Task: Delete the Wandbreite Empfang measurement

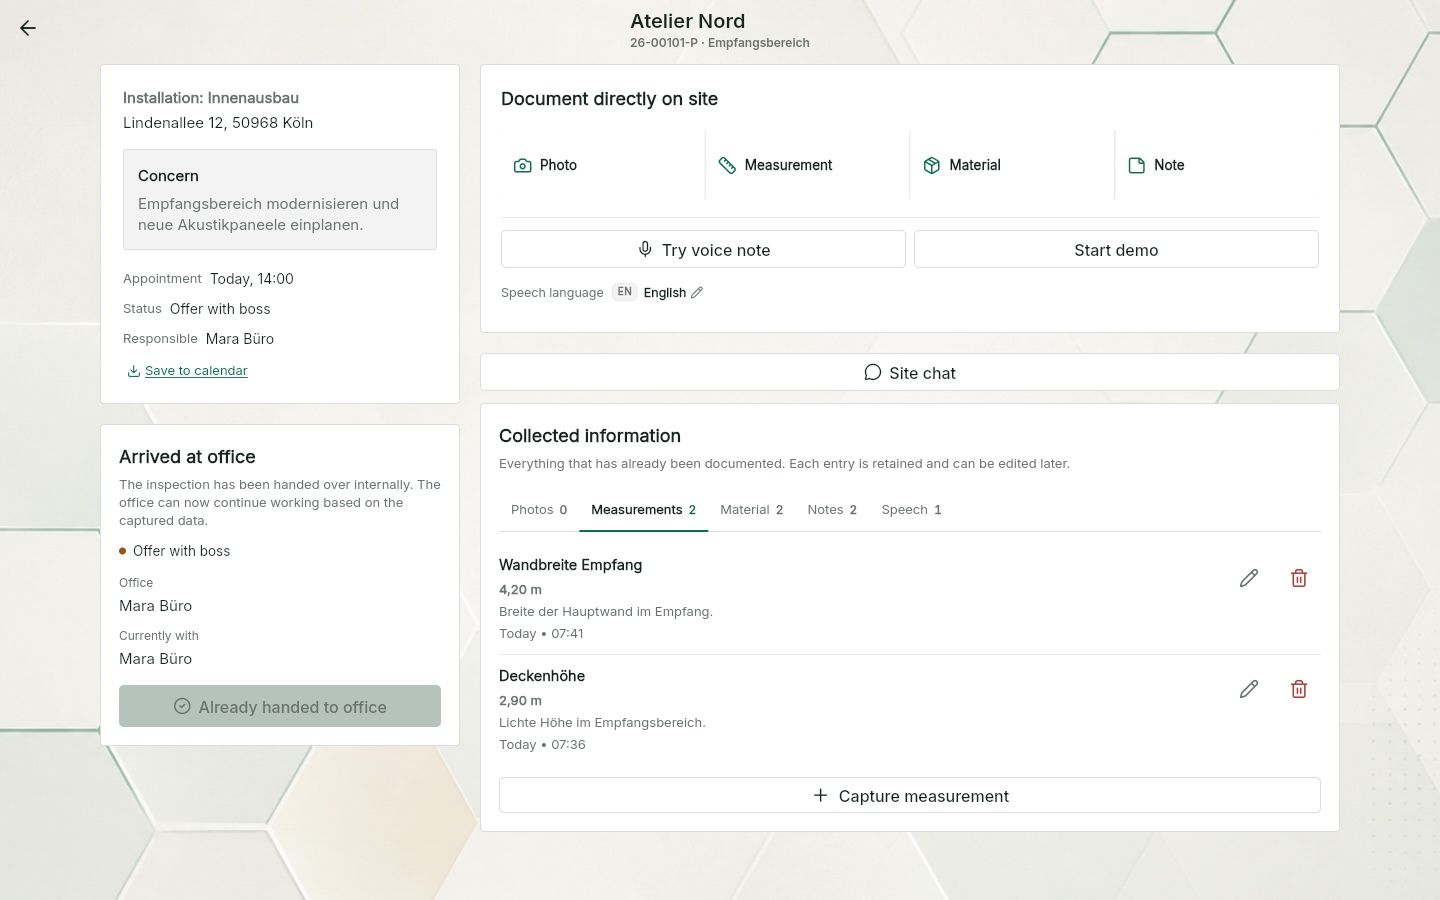Action: coord(1299,578)
